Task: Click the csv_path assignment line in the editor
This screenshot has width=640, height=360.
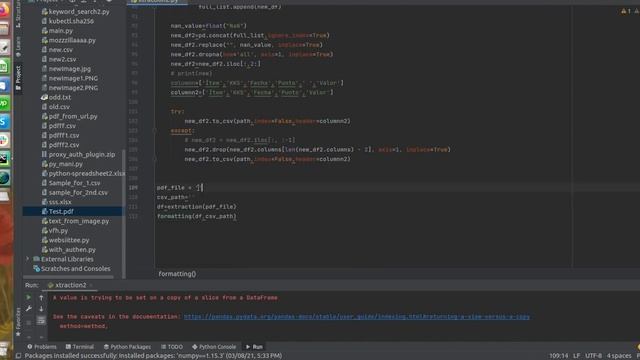Action: [176, 197]
